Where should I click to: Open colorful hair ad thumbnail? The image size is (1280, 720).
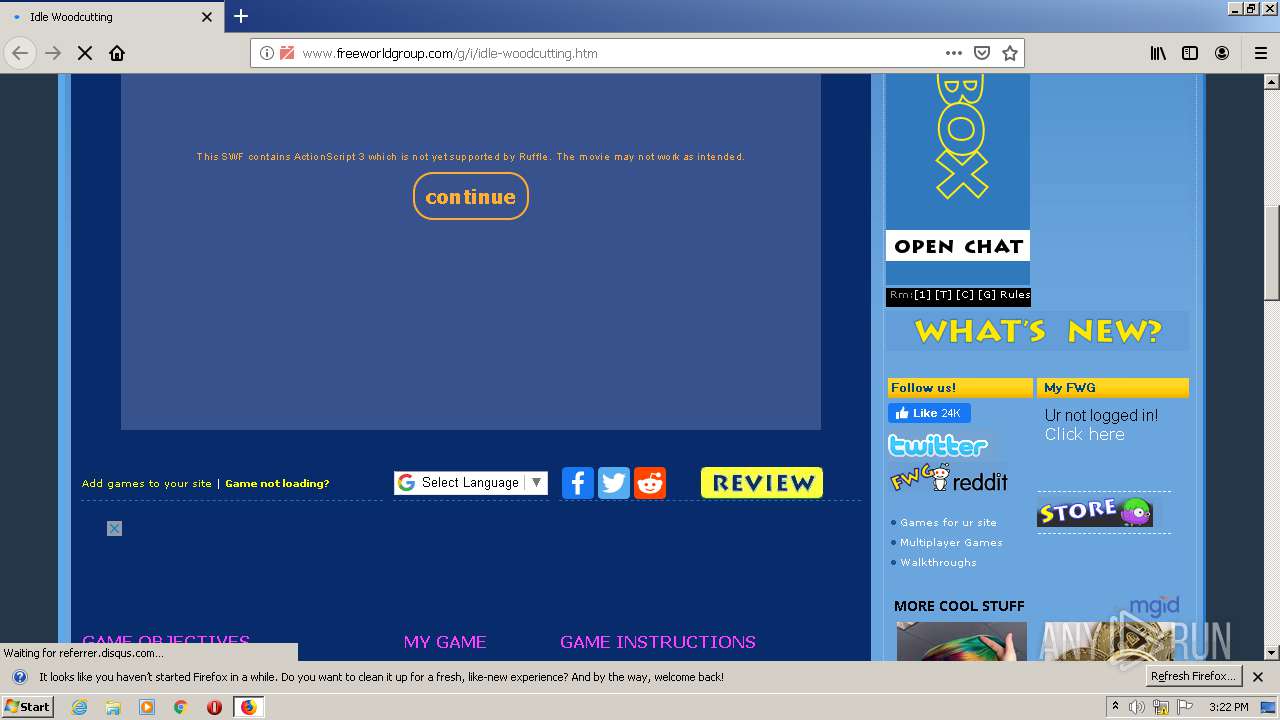(x=961, y=641)
